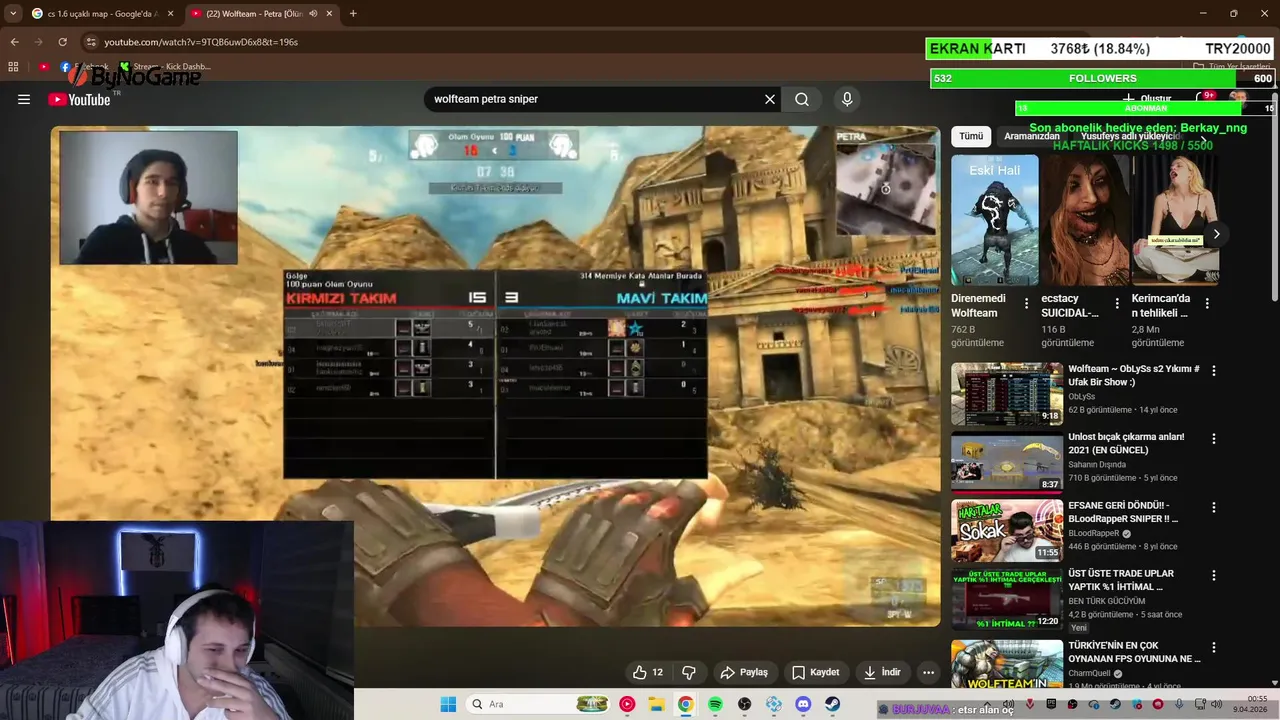Open the YouTube bookmark icon
The height and width of the screenshot is (720, 1280).
pyautogui.click(x=44, y=67)
